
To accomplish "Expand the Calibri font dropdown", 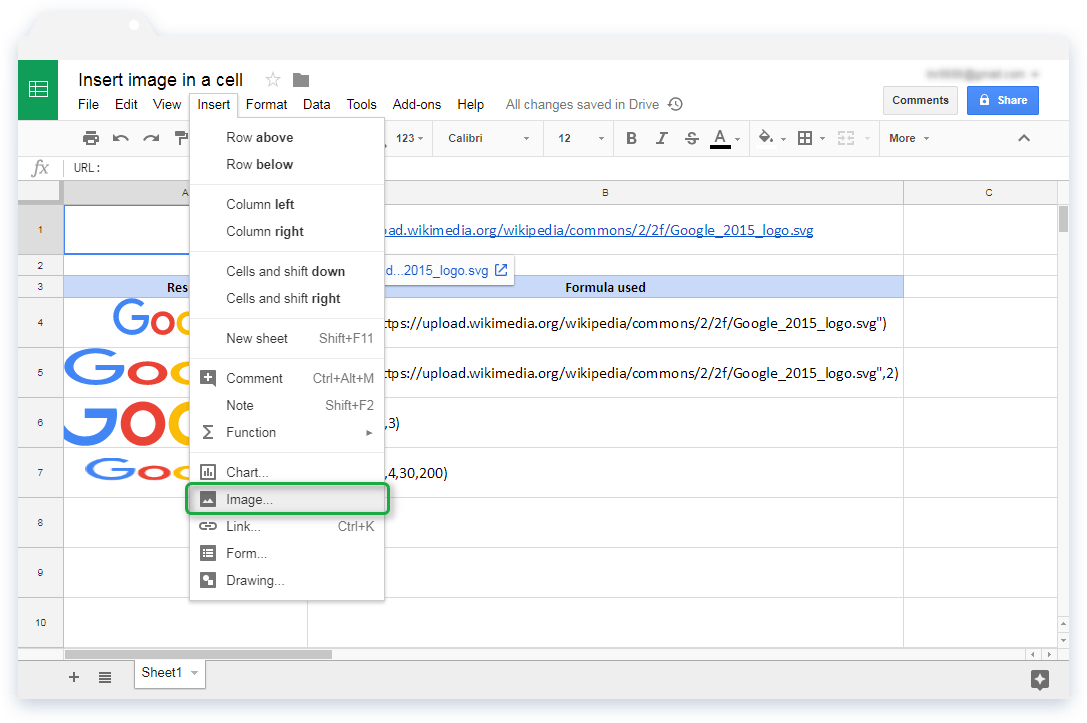I will click(488, 138).
